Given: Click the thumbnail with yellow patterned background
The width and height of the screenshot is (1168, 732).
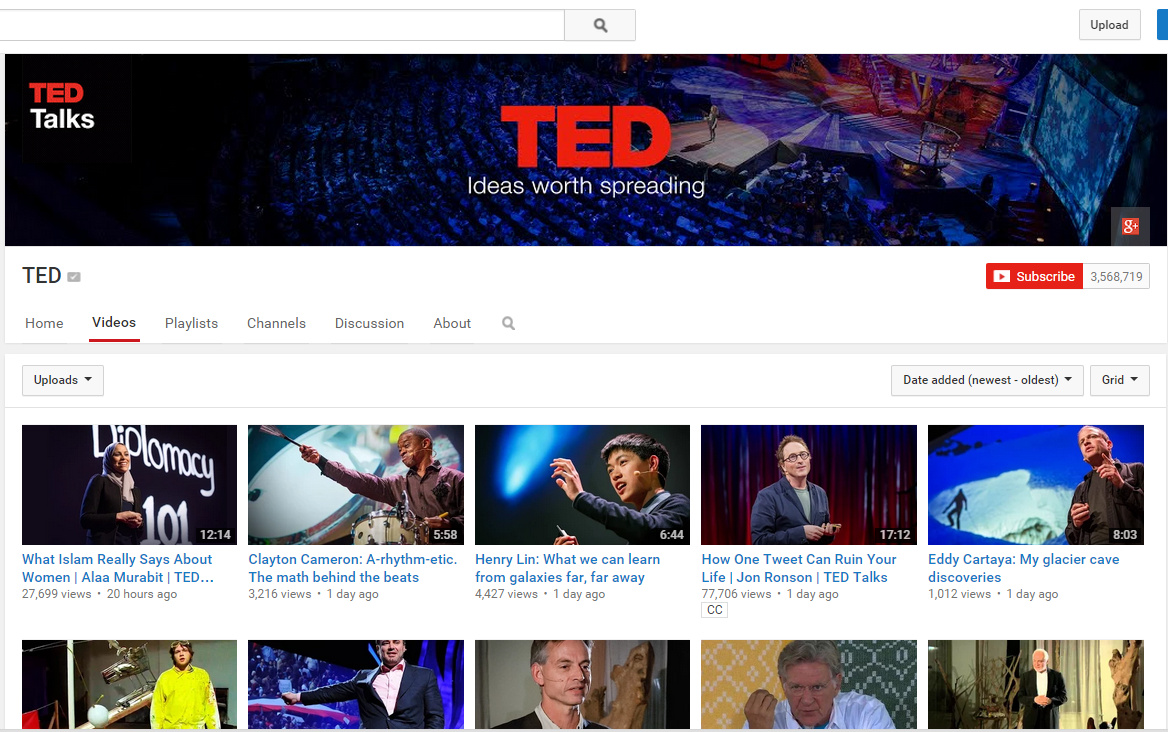Looking at the screenshot, I should click(x=809, y=684).
